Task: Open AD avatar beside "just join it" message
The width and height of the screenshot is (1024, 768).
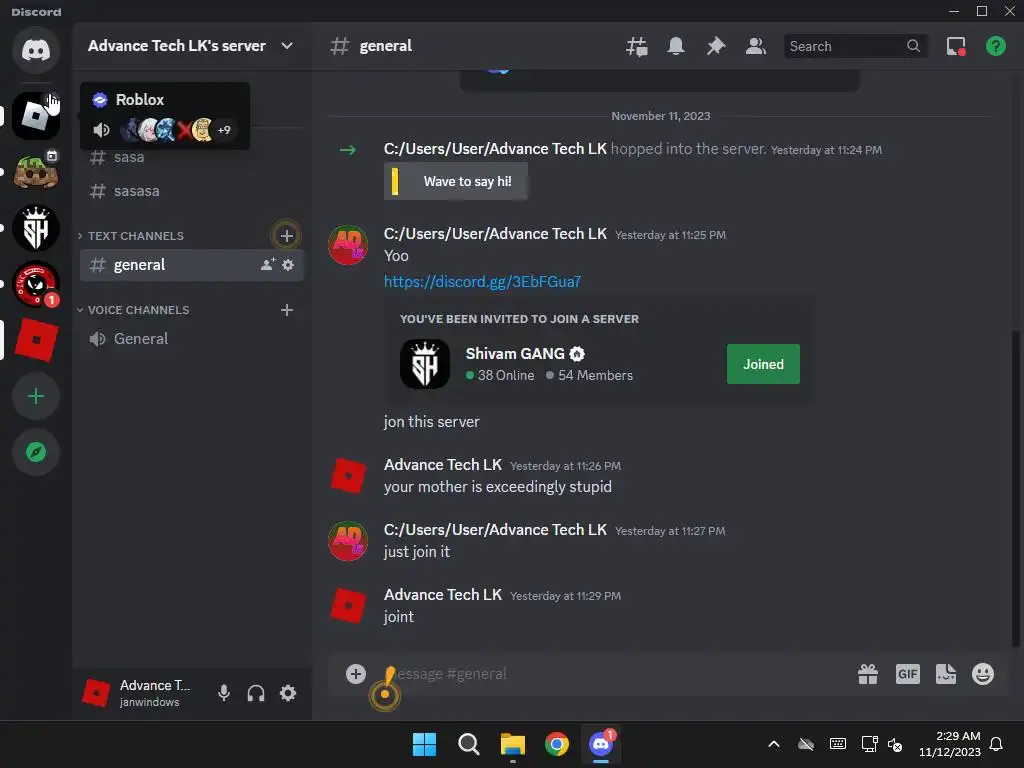Action: pyautogui.click(x=348, y=541)
